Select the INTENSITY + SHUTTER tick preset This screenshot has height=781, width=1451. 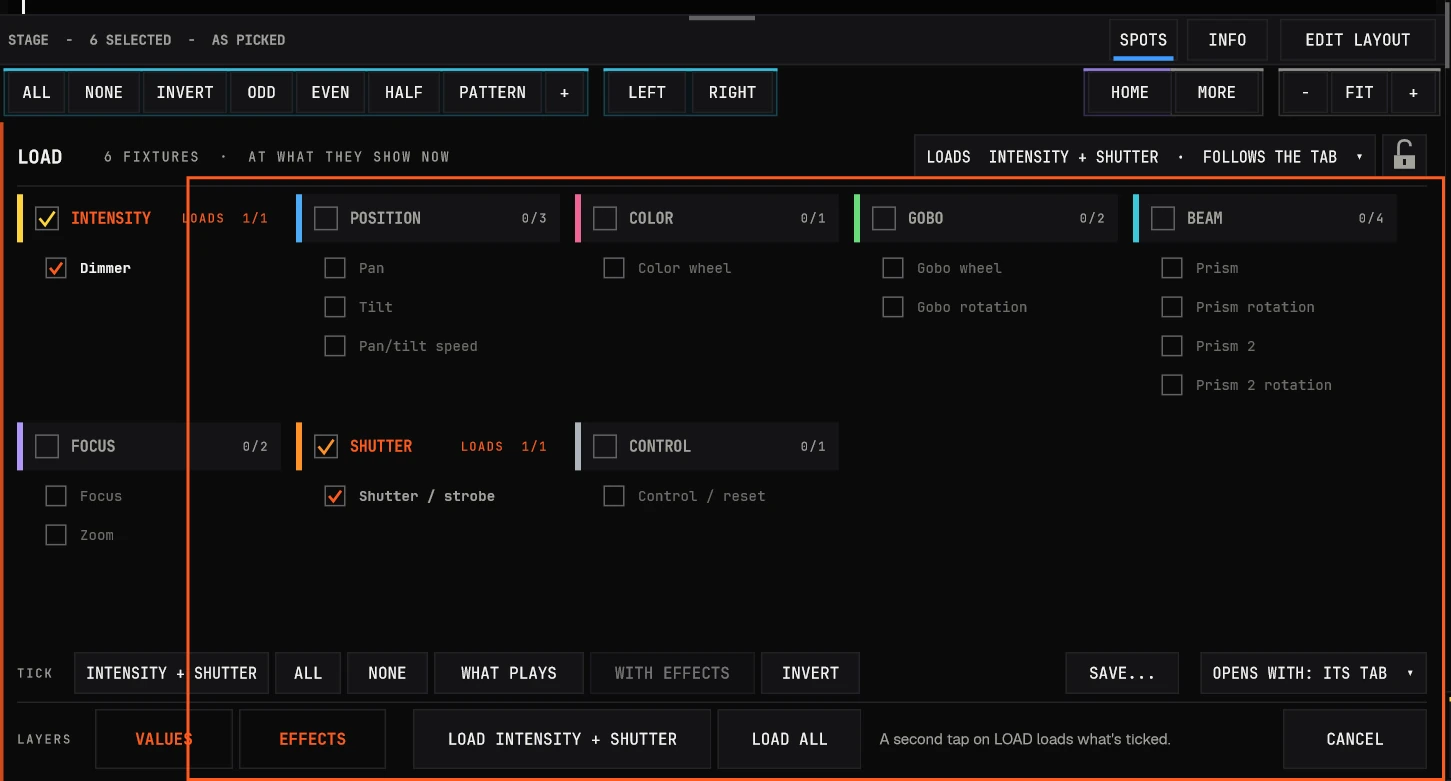click(171, 673)
